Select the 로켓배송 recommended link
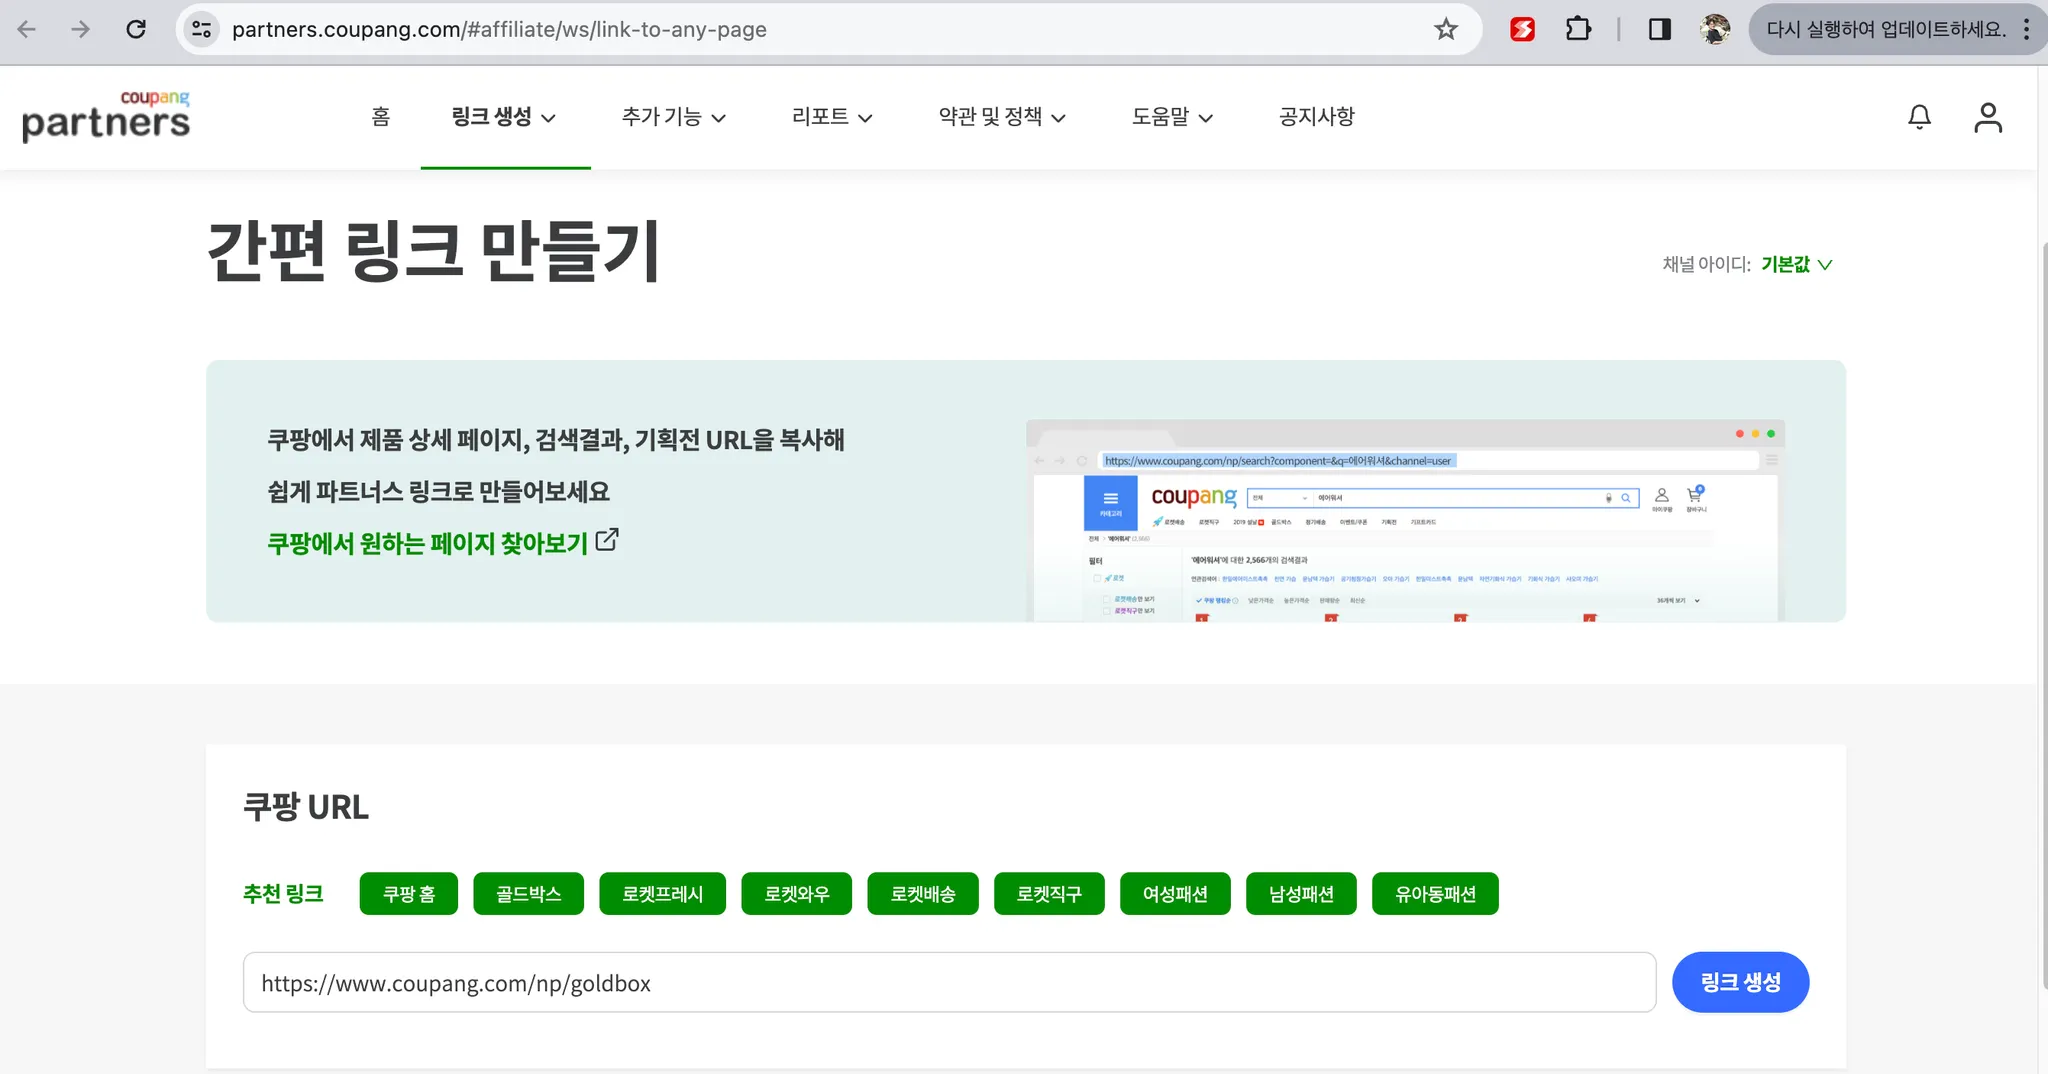 point(923,894)
